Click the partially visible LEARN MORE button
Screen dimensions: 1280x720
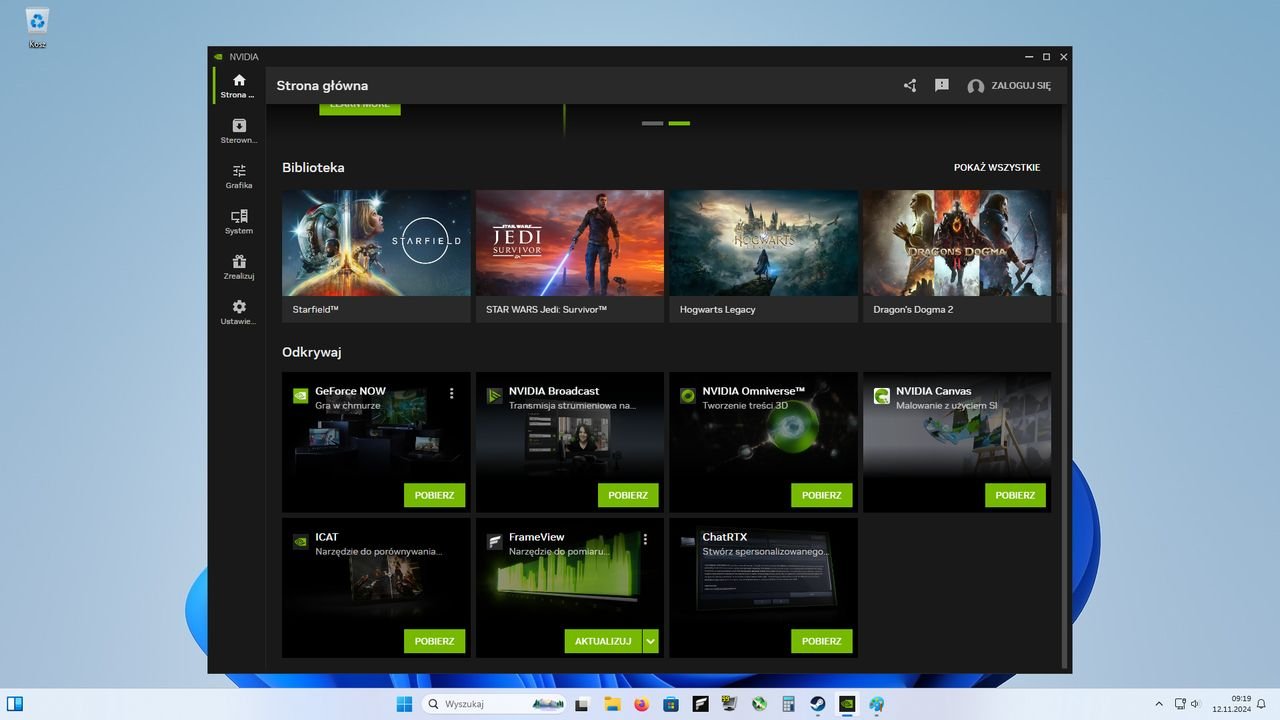coord(360,109)
